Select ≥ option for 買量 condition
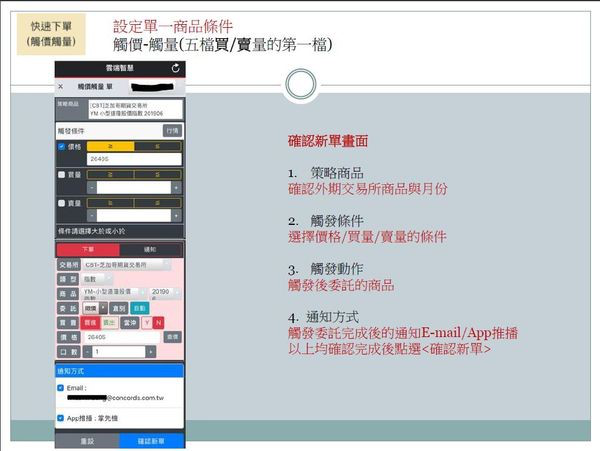This screenshot has height=451, width=600. tap(111, 174)
